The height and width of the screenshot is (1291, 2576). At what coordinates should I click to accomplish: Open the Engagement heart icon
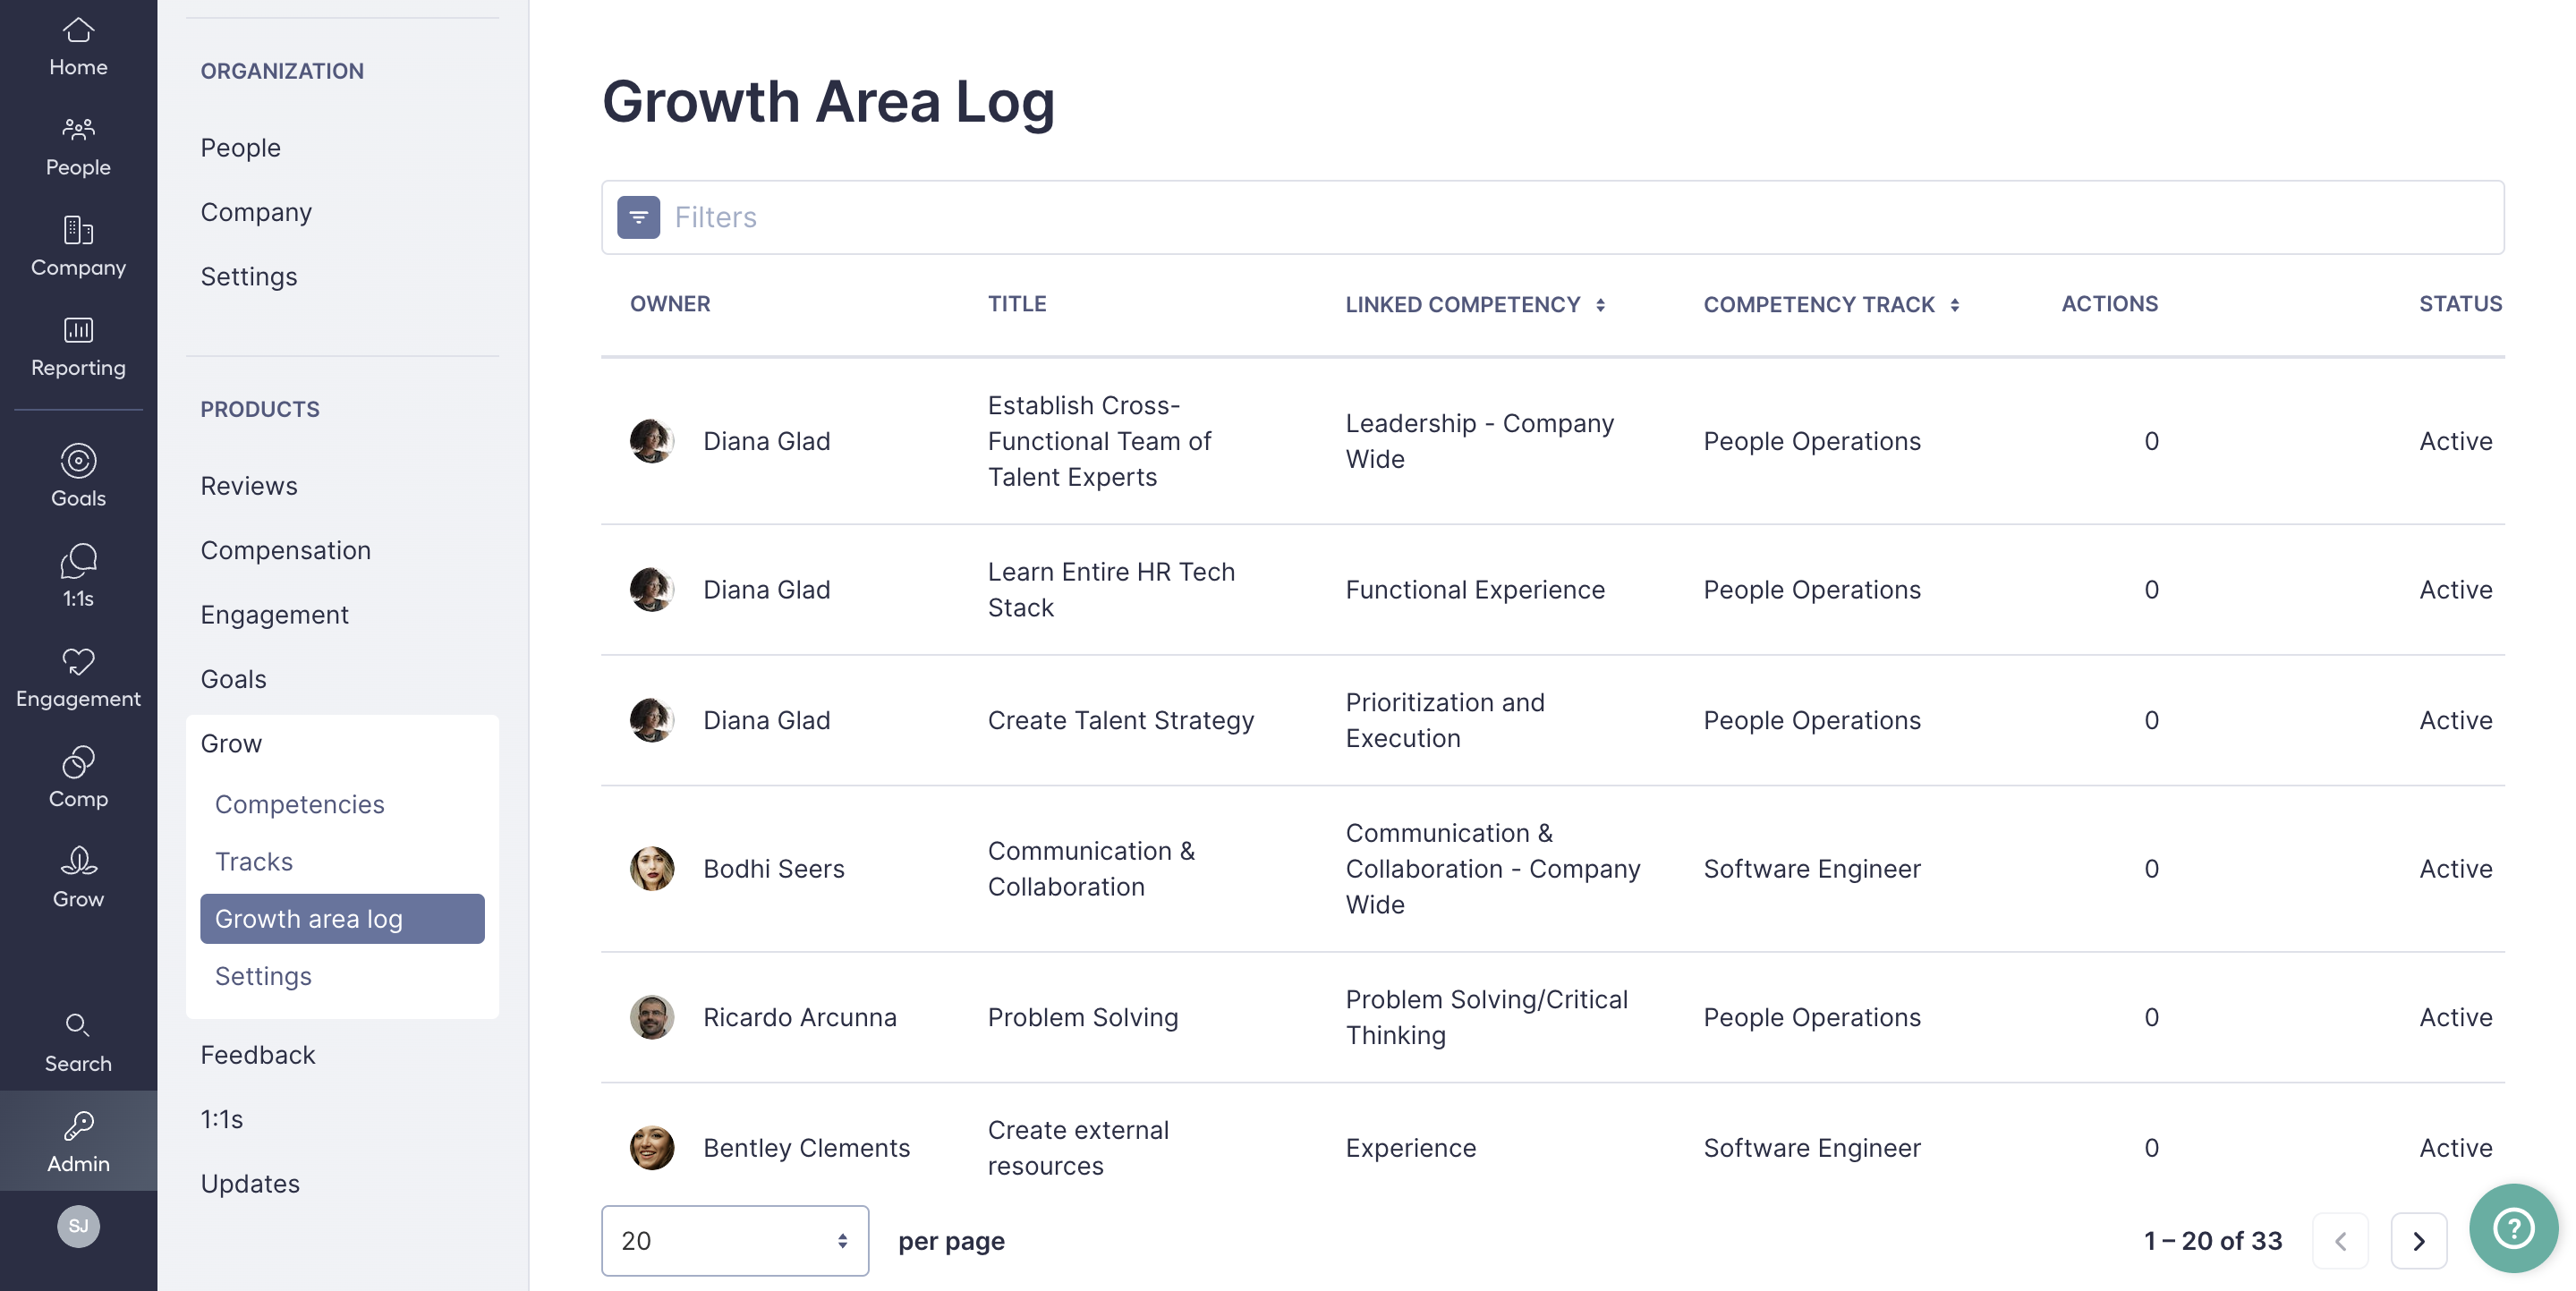[78, 661]
